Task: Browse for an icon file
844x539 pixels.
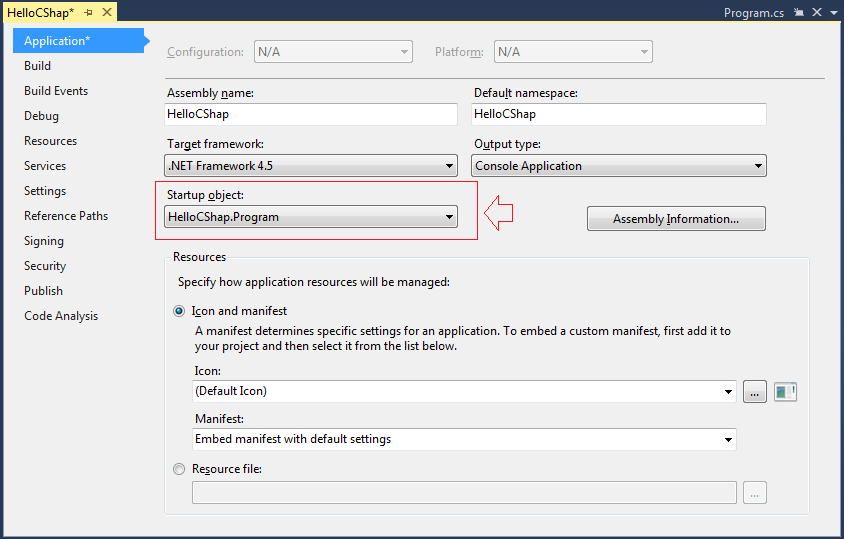Action: point(755,391)
